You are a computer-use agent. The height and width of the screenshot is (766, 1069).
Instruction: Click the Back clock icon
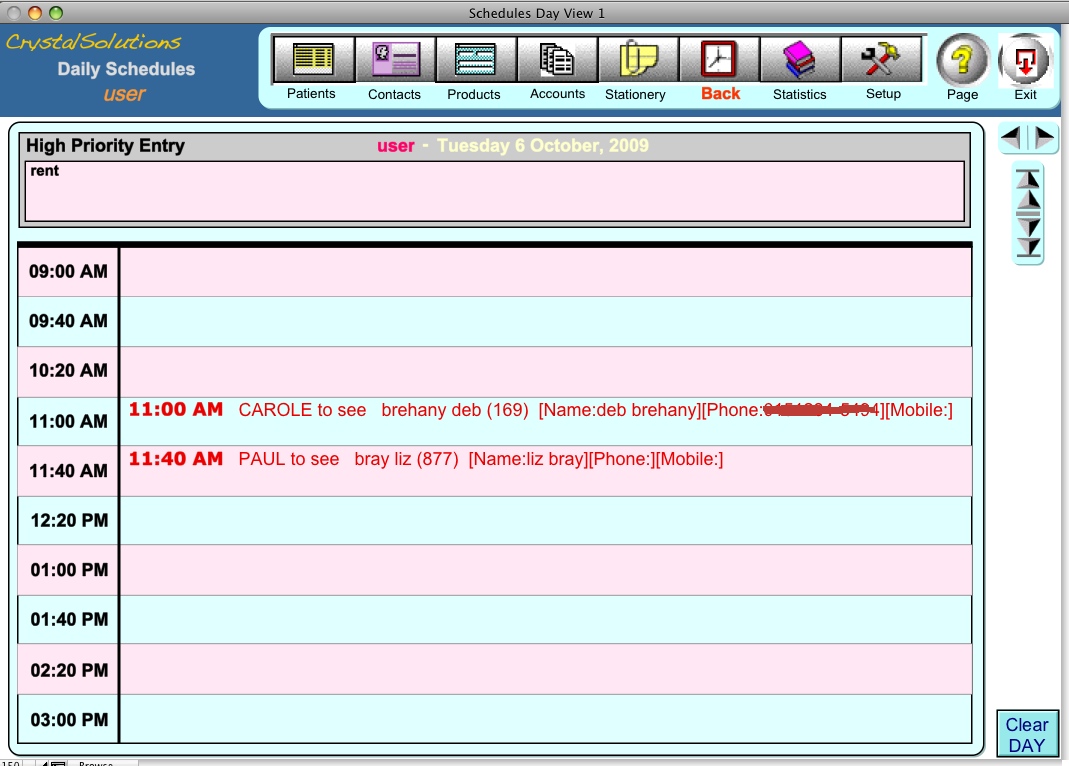[x=719, y=59]
